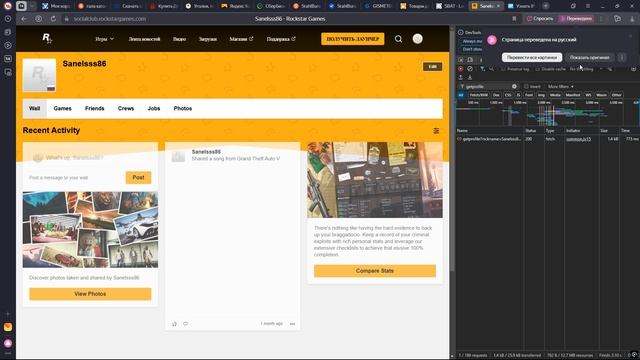Click the Post button
This screenshot has height=360, width=640.
point(138,178)
